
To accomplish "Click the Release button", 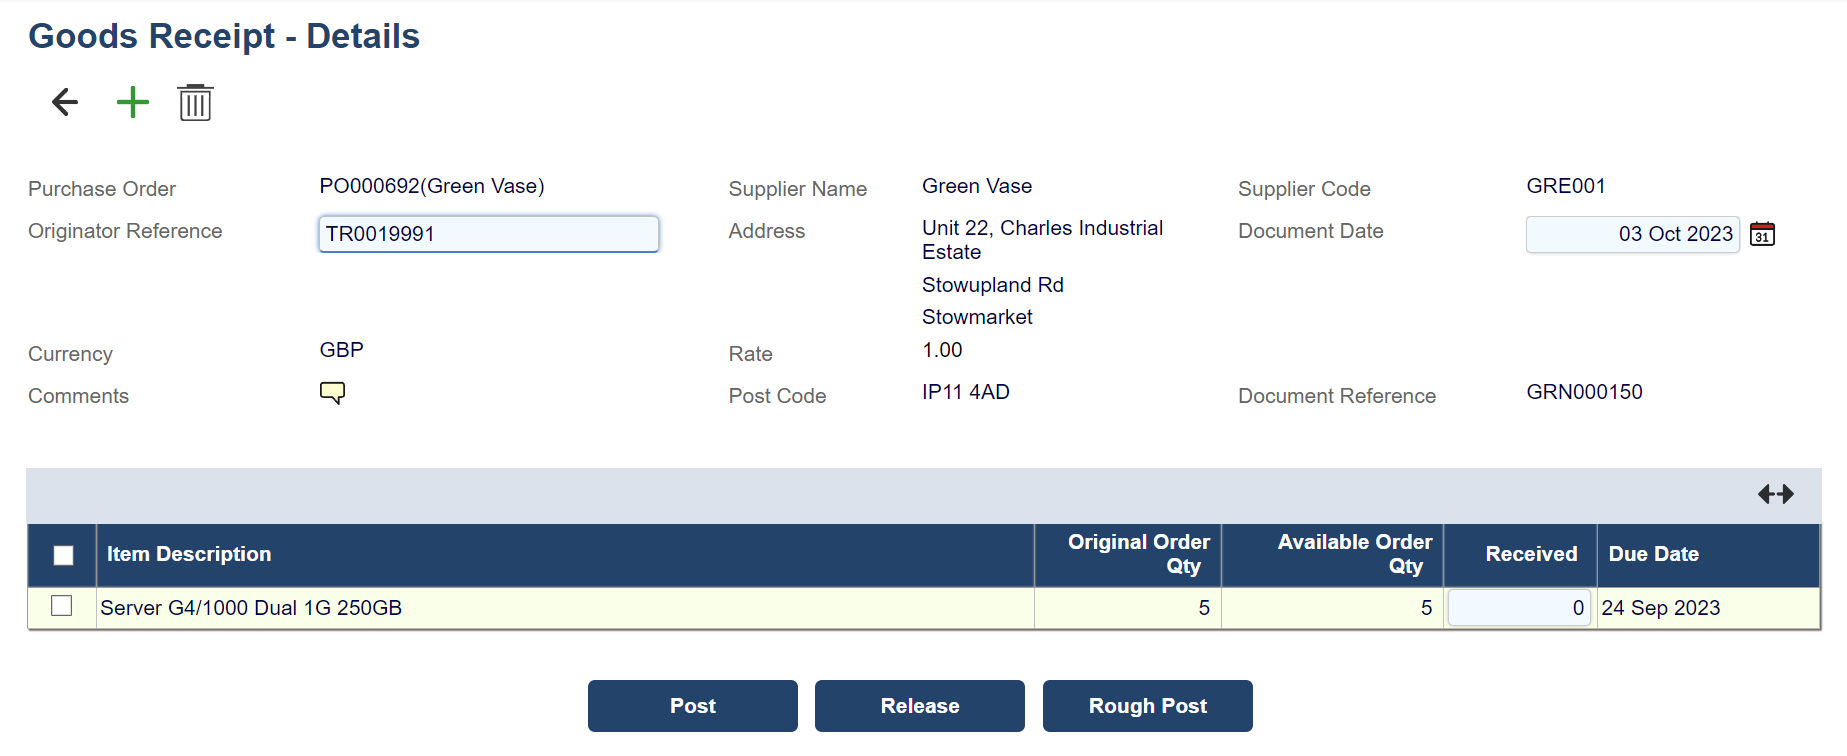I will click(x=919, y=706).
